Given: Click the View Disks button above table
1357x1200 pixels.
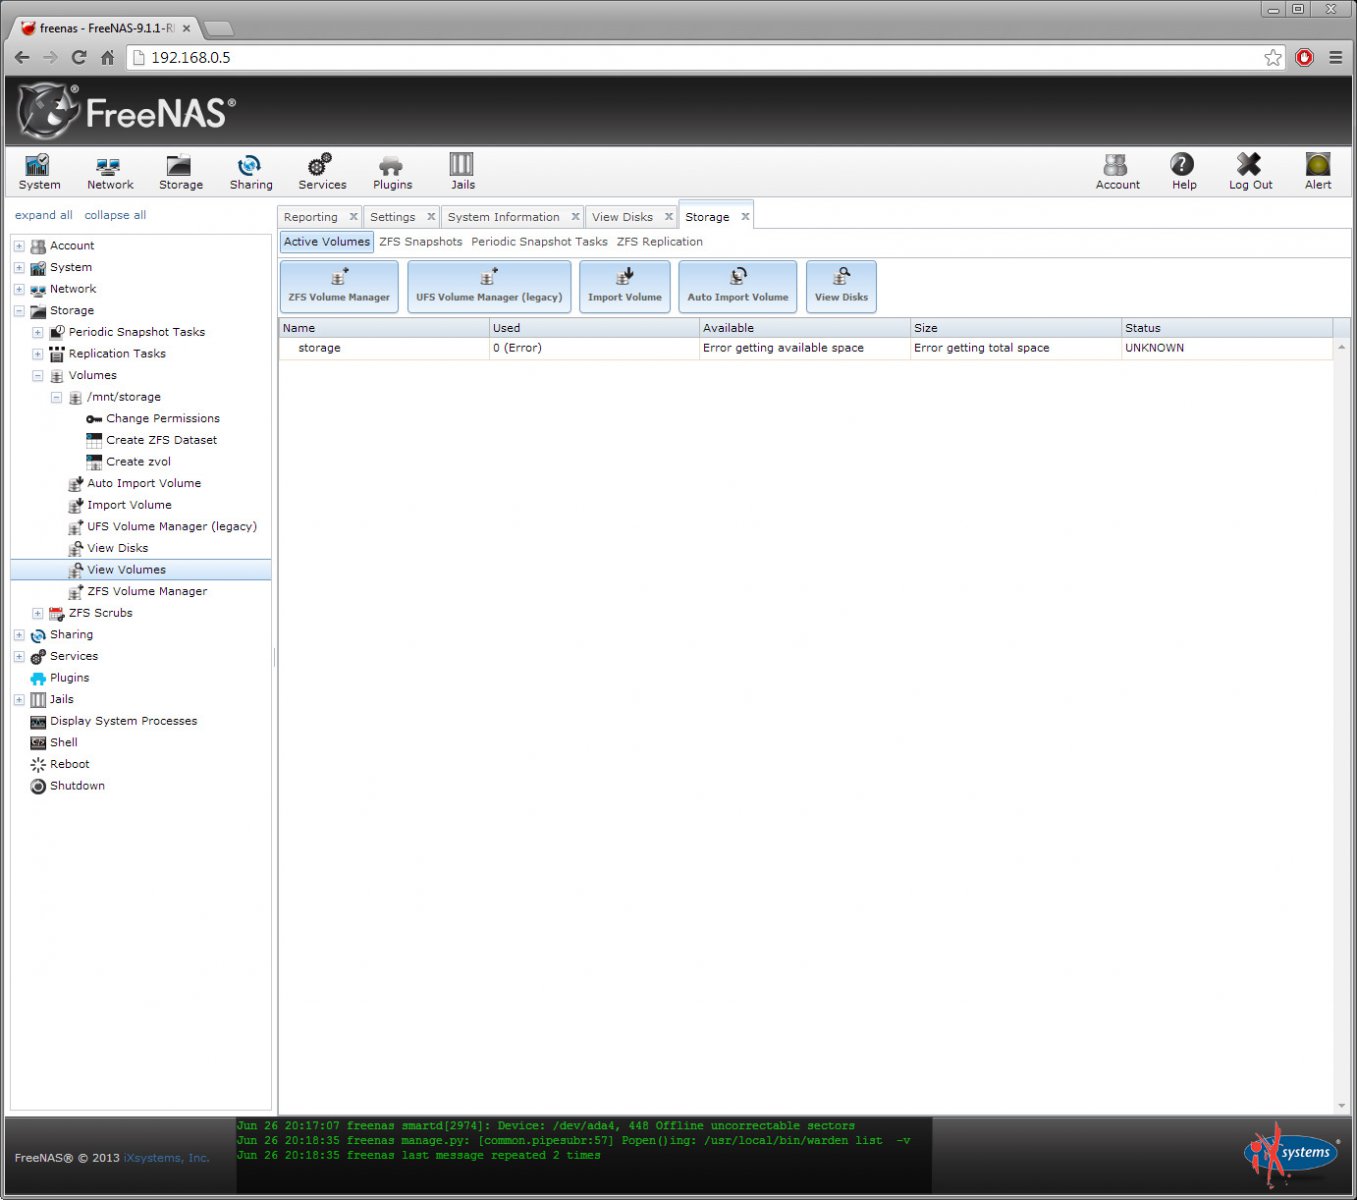Looking at the screenshot, I should pyautogui.click(x=841, y=286).
